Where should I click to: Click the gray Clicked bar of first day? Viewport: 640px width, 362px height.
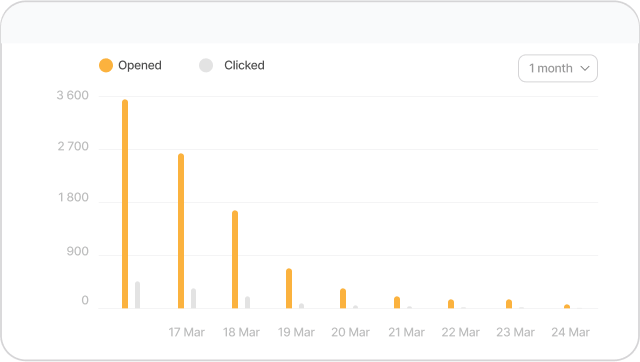pos(138,295)
